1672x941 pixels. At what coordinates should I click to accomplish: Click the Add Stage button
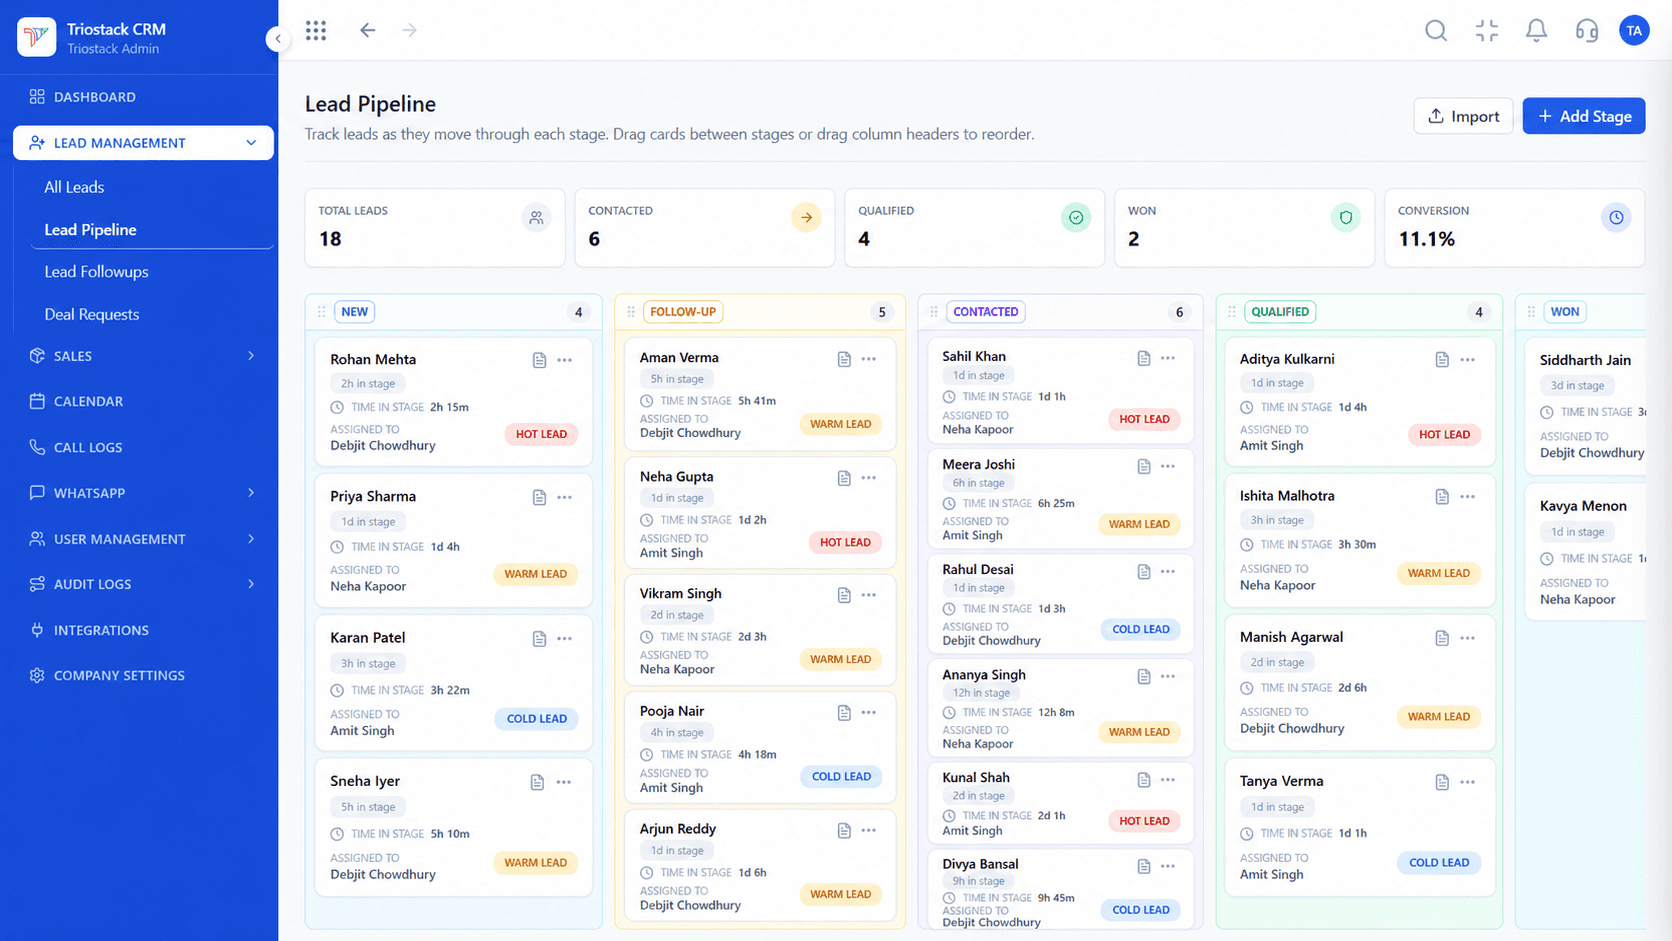1584,116
